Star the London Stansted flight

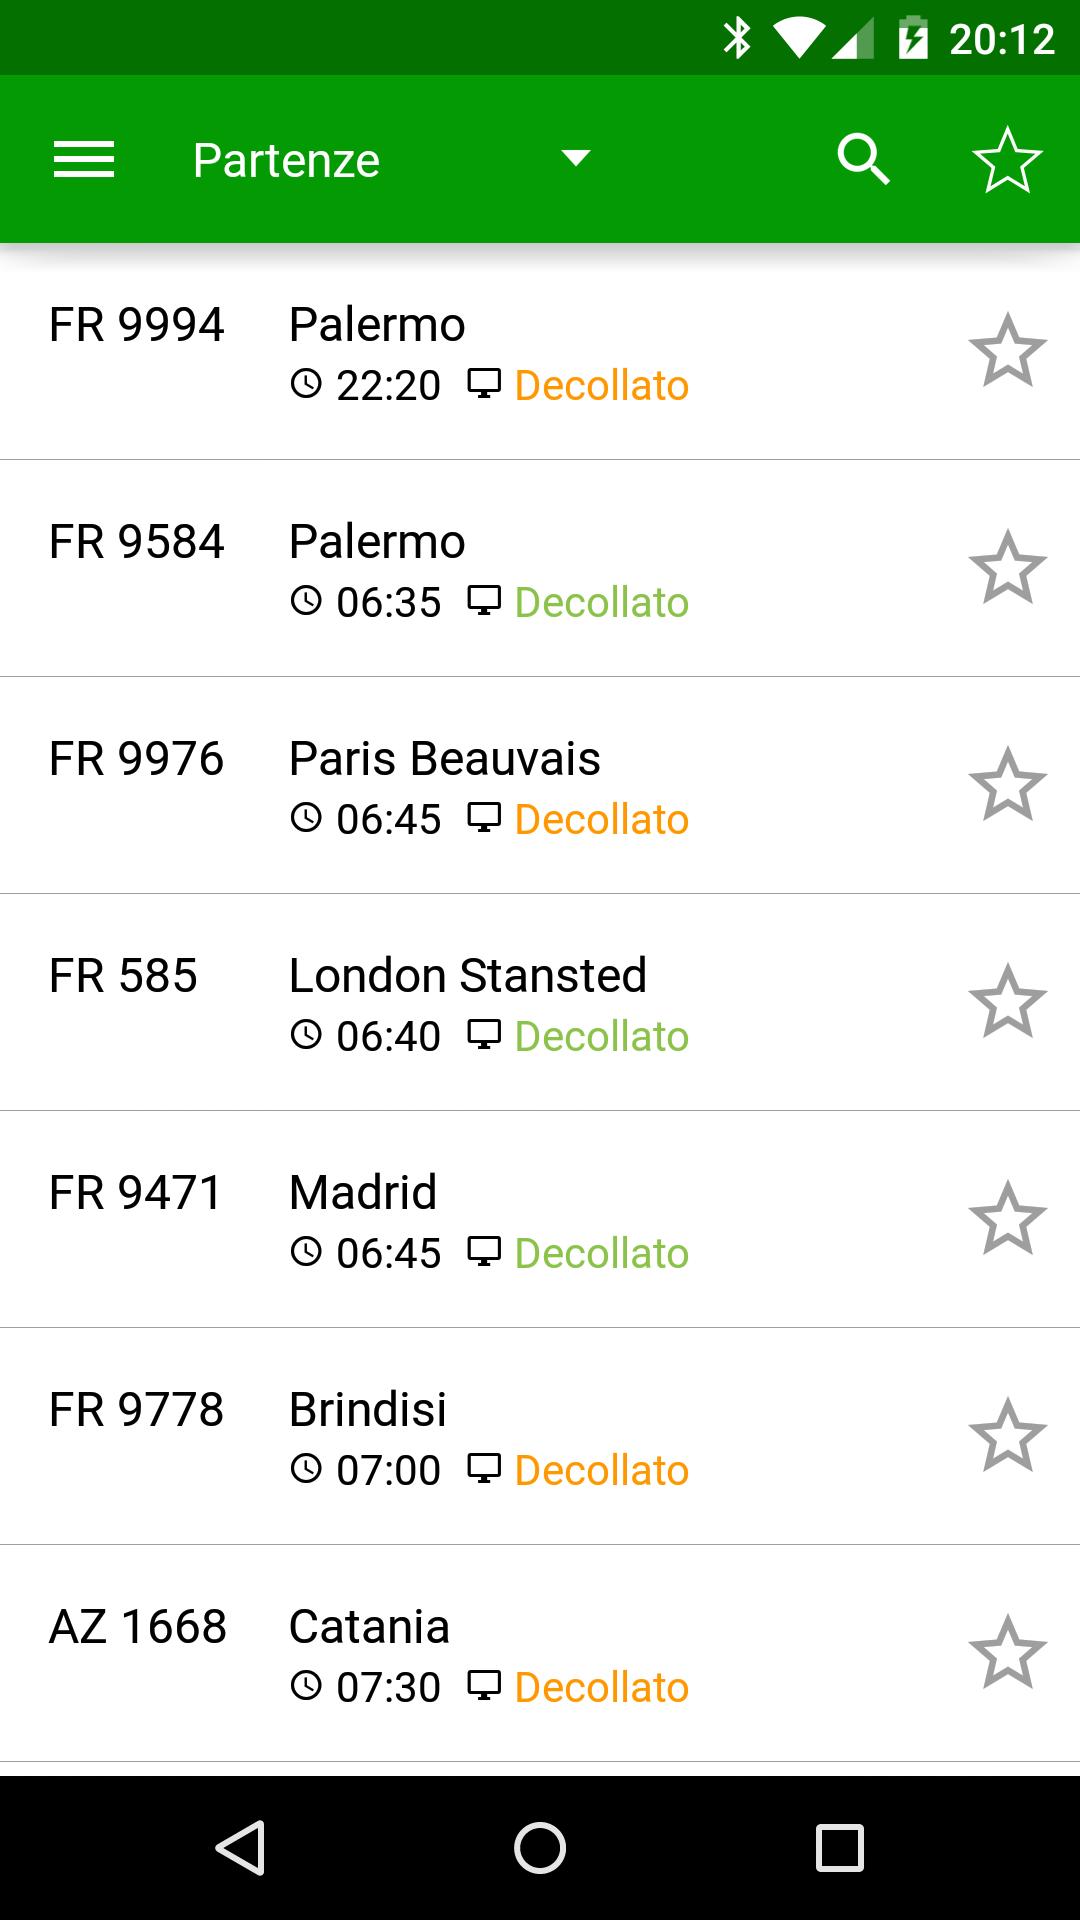pos(1007,1002)
